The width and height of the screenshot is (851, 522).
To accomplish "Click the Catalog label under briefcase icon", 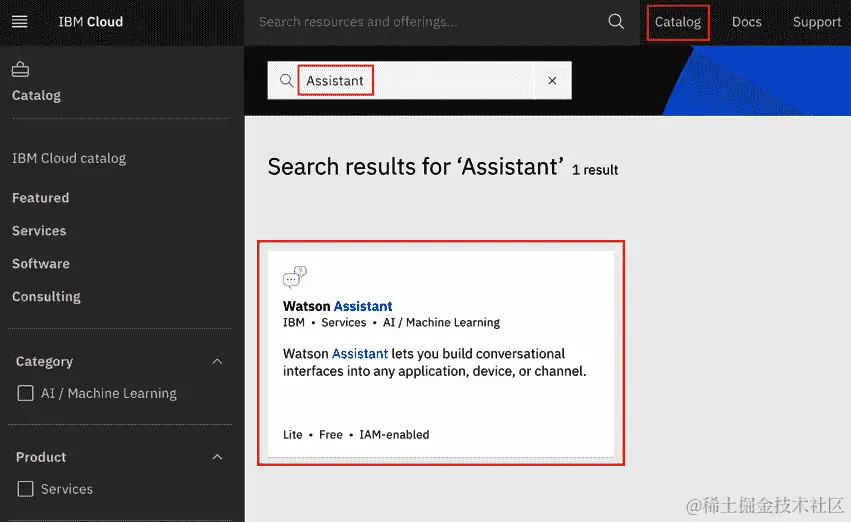I will click(x=36, y=96).
